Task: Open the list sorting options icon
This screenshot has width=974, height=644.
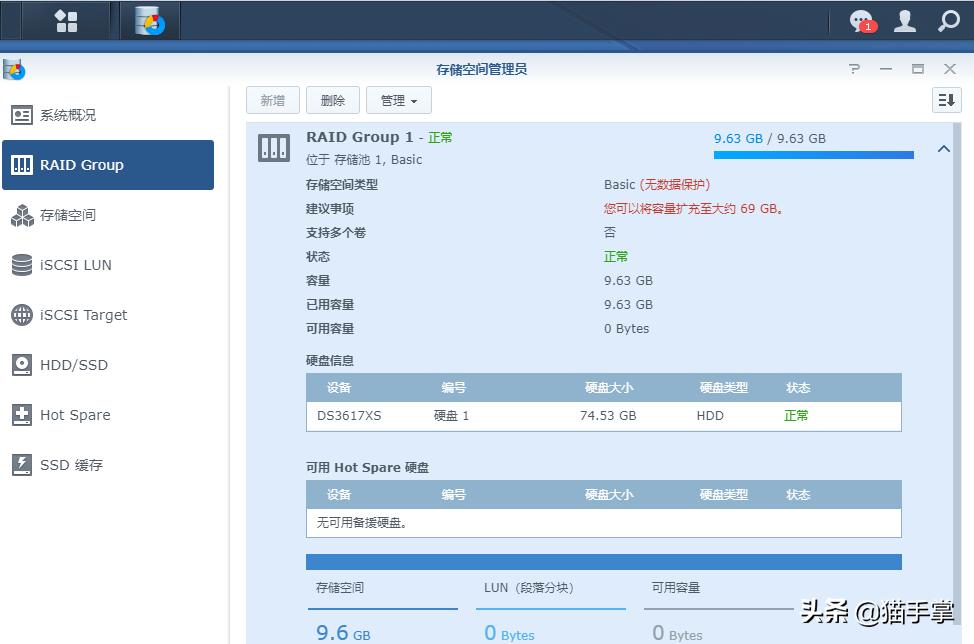Action: point(945,99)
